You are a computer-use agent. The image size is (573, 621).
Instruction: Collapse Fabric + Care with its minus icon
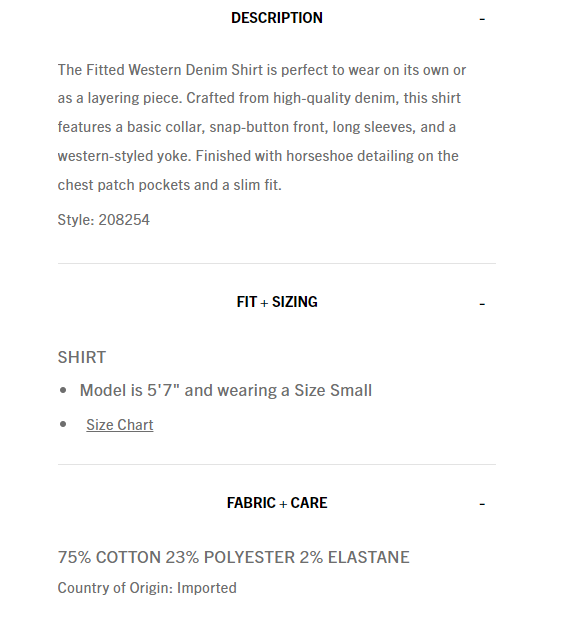point(482,504)
